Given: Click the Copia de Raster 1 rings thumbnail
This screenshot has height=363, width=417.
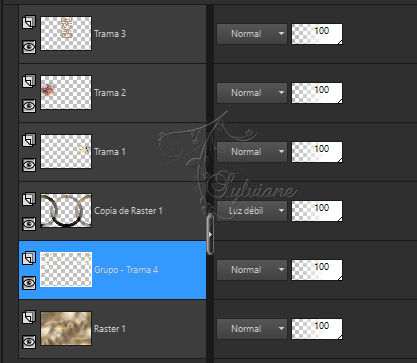Looking at the screenshot, I should (x=66, y=211).
